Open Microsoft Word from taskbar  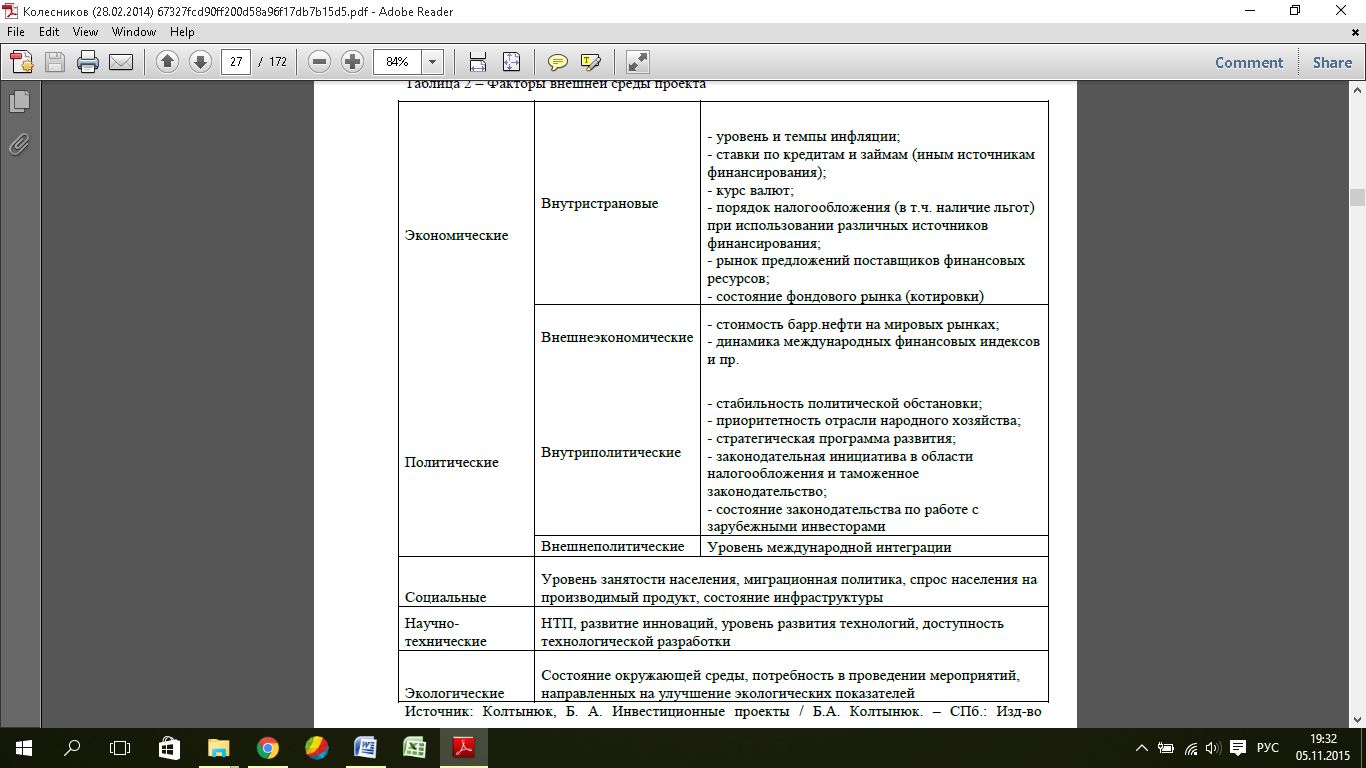(365, 748)
